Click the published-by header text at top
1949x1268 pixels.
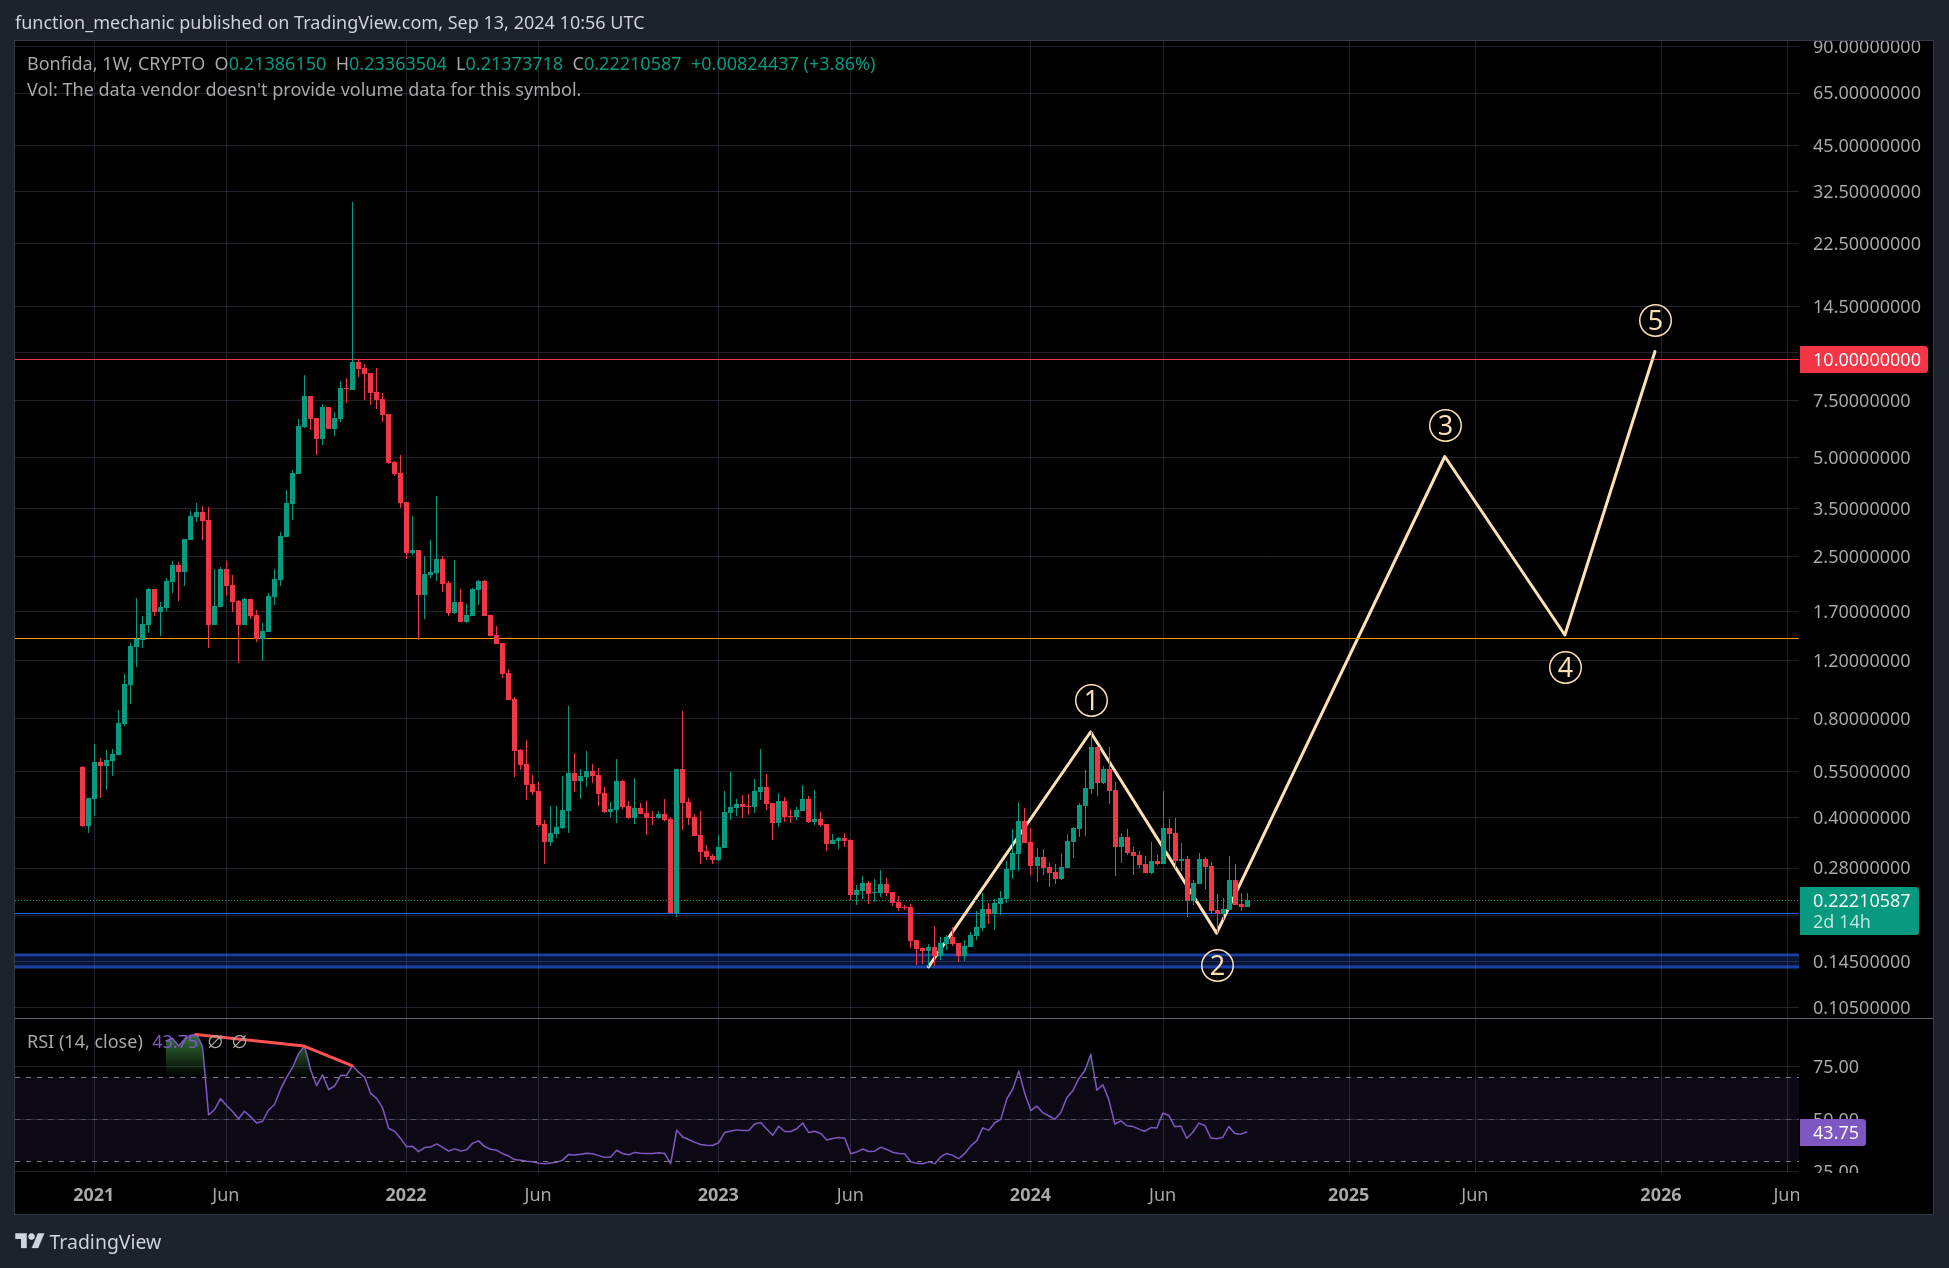tap(330, 23)
